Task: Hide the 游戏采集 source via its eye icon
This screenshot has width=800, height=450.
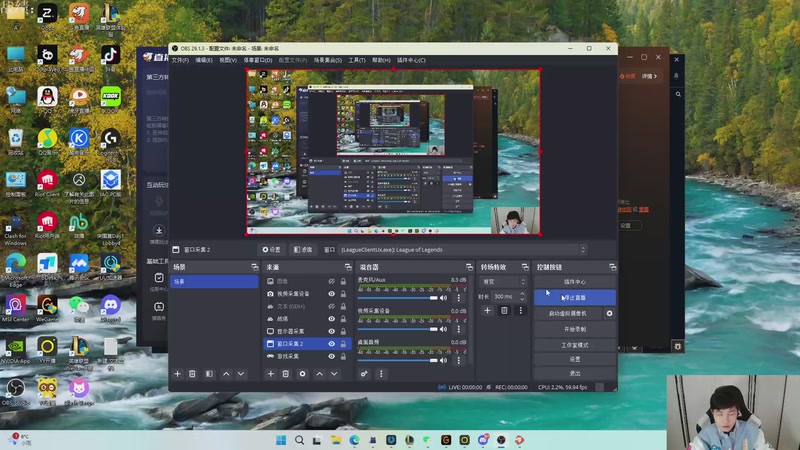Action: (332, 357)
